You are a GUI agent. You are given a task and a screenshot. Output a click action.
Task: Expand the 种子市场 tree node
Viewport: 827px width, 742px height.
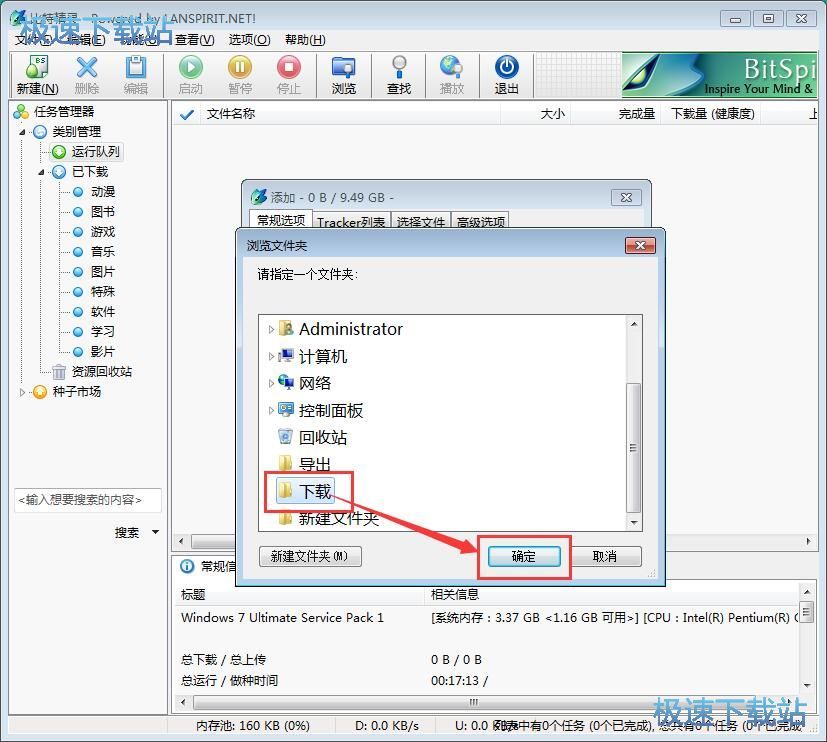22,392
